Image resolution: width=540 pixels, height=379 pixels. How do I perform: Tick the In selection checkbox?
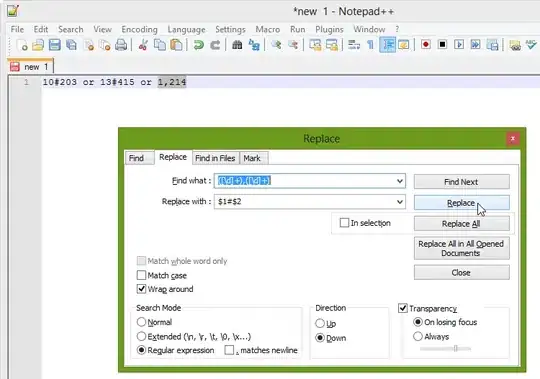coord(344,223)
